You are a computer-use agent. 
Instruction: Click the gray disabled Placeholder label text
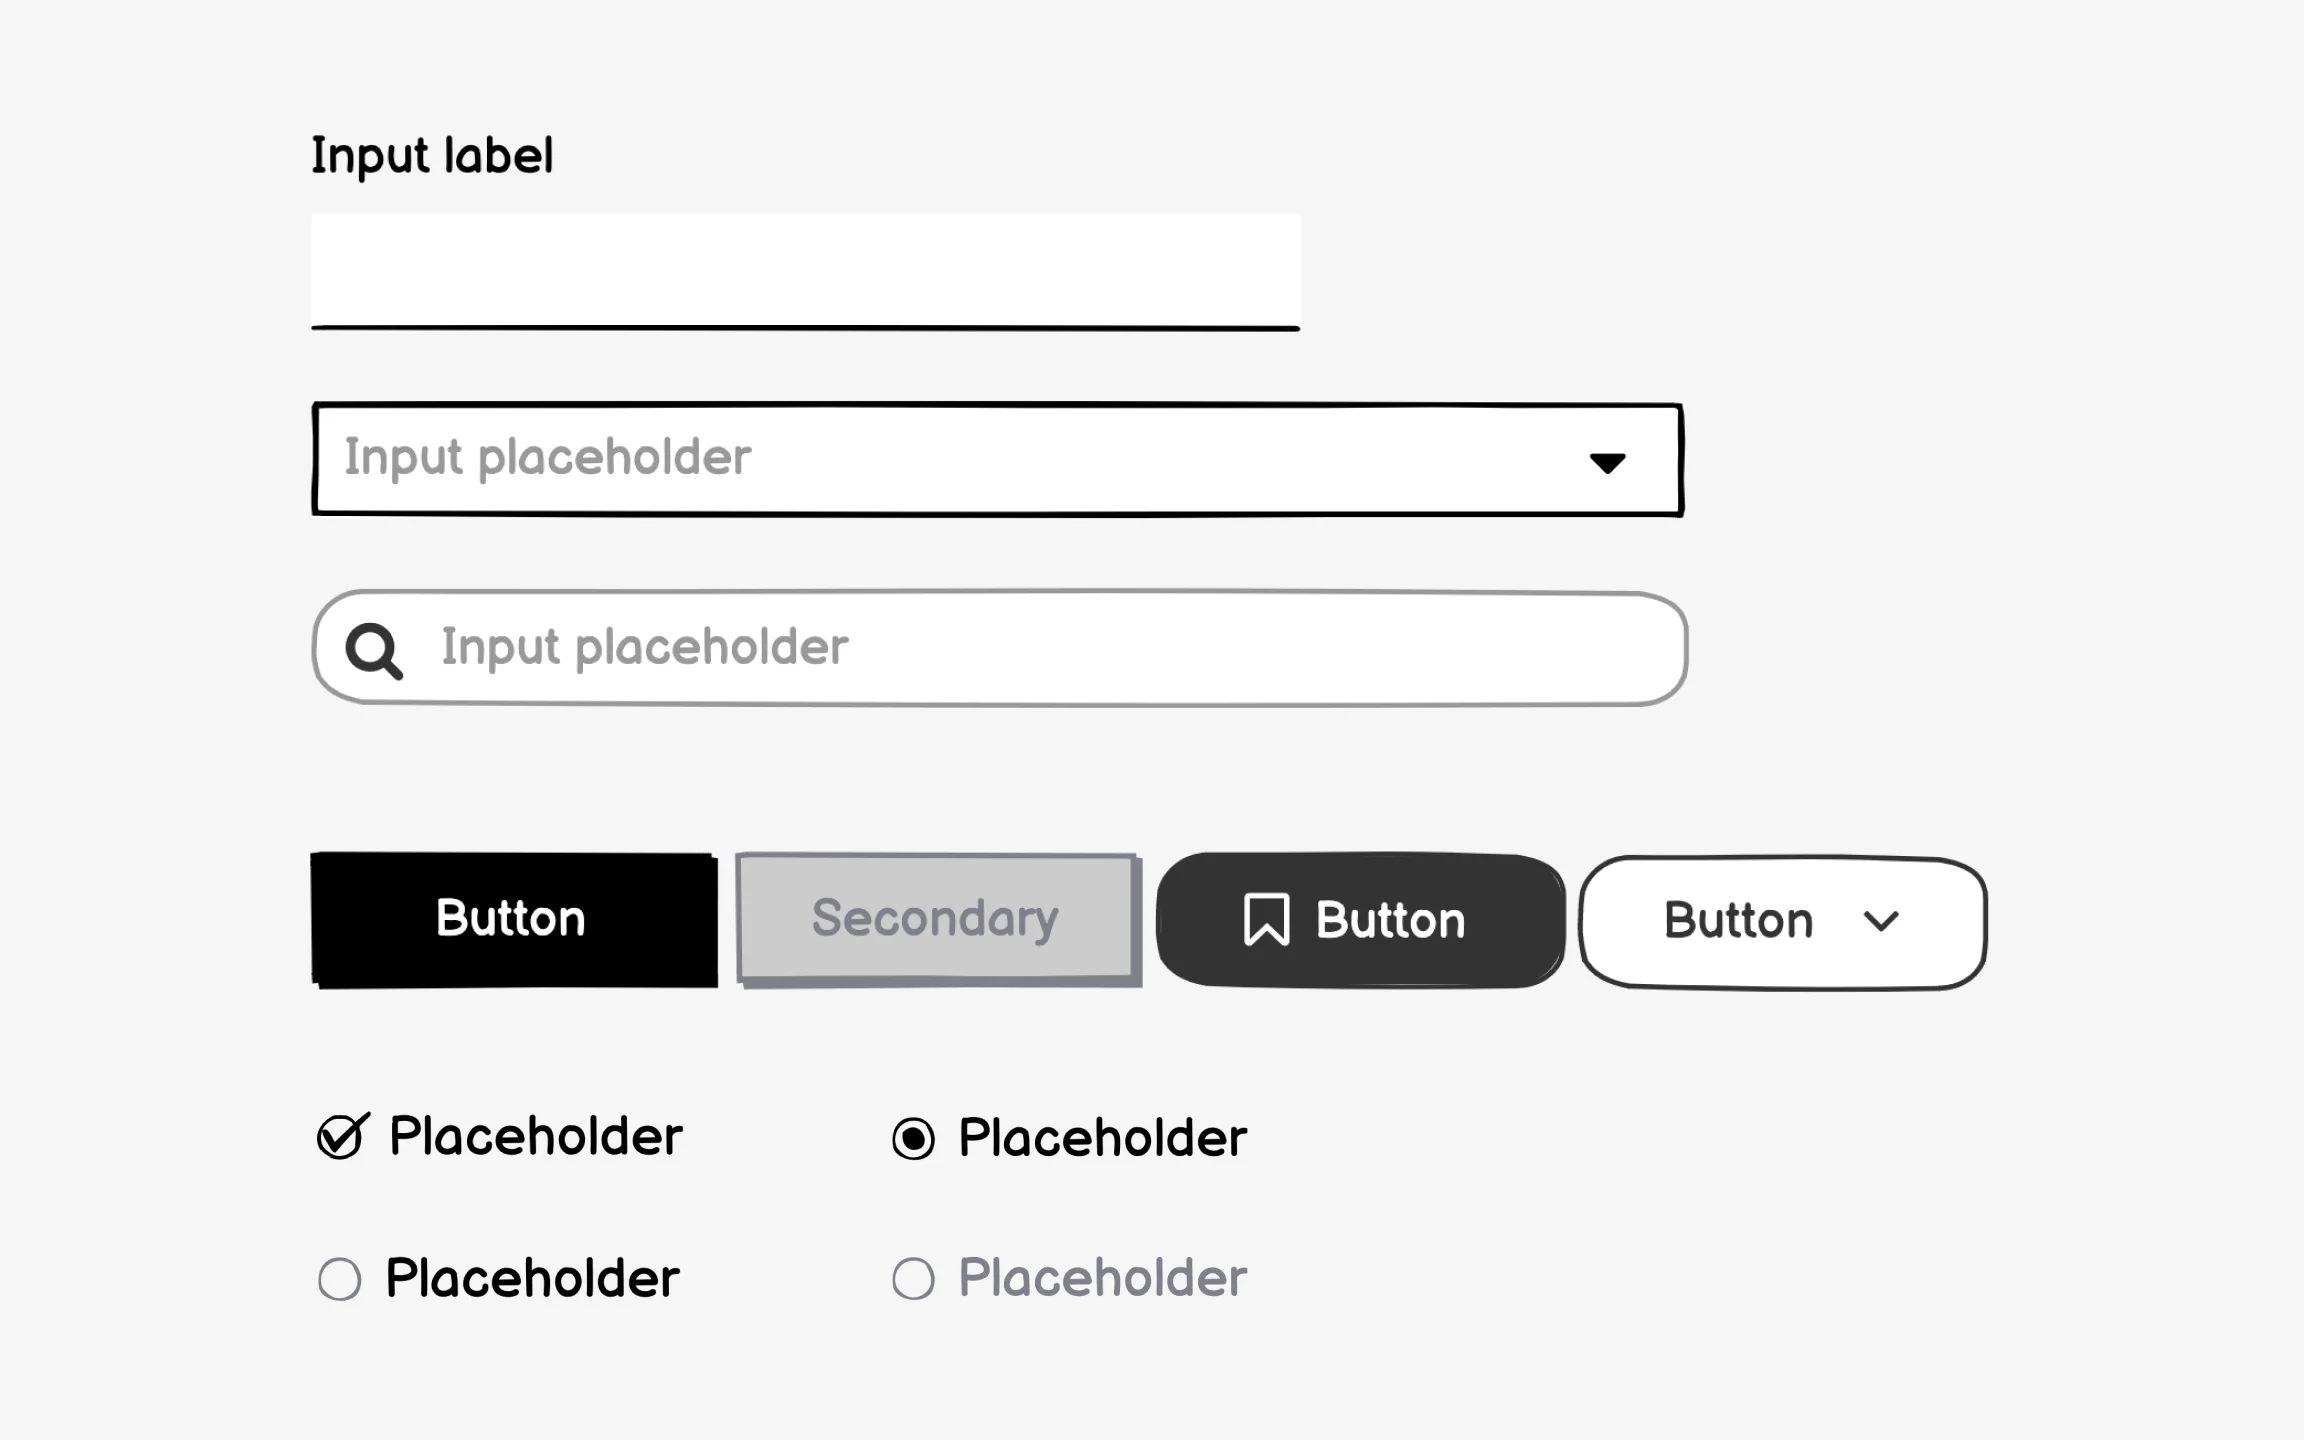click(x=1102, y=1279)
